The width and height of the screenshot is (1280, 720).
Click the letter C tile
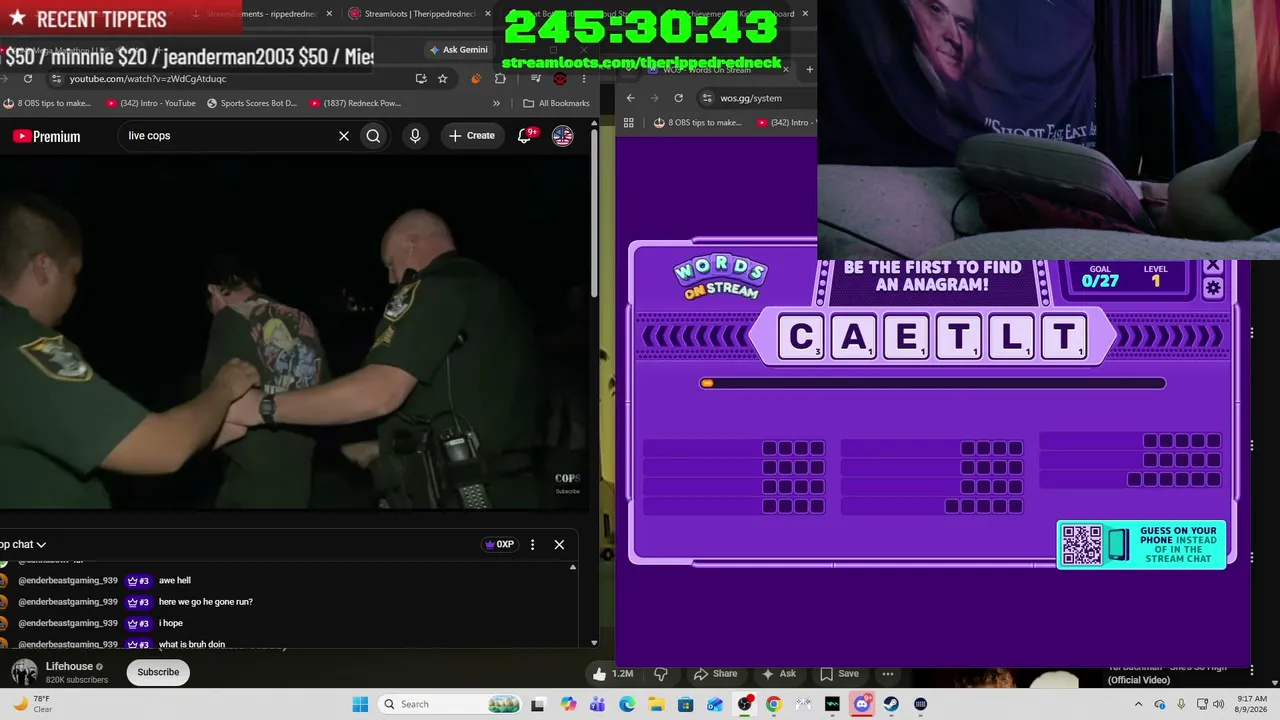(801, 337)
